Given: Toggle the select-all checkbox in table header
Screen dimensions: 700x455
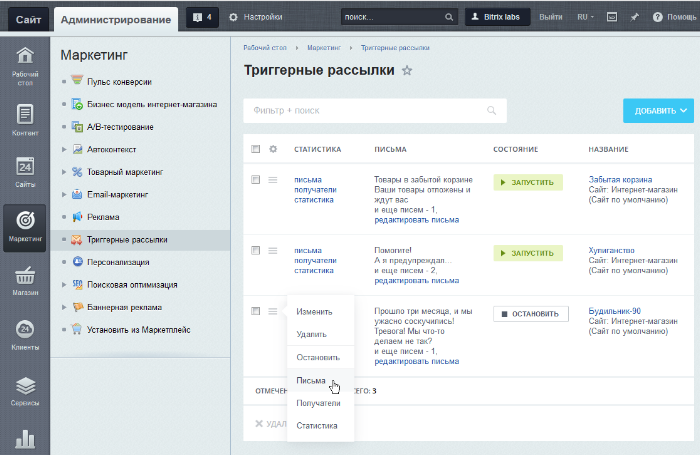Looking at the screenshot, I should 255,149.
